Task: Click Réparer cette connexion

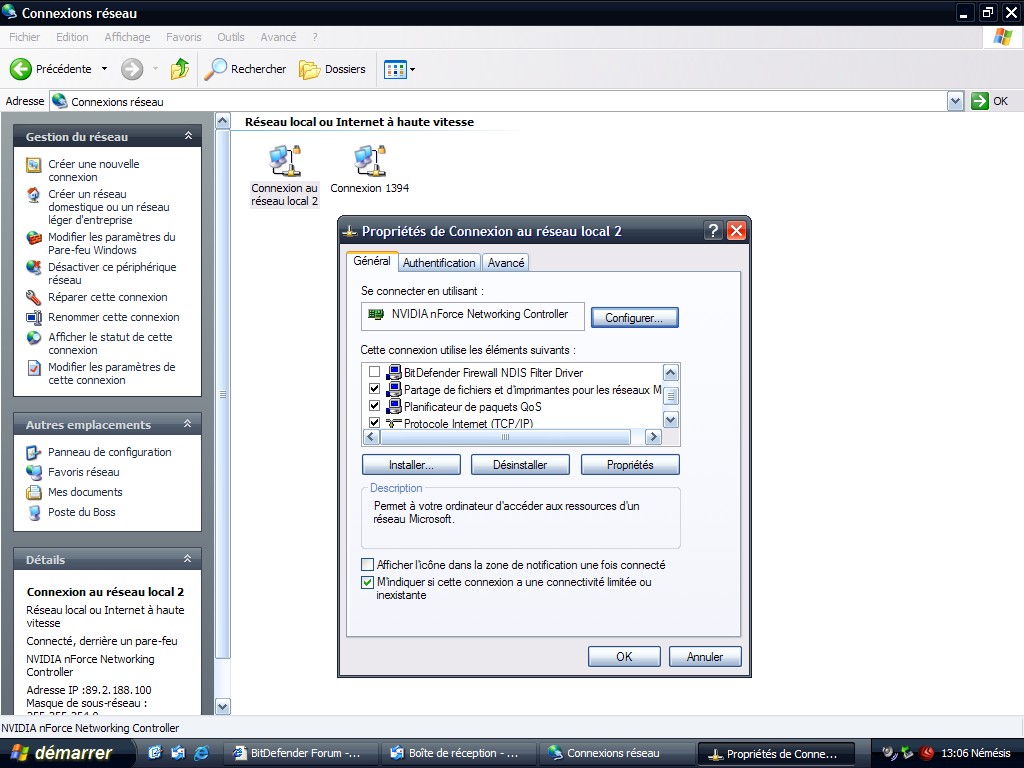Action: (x=108, y=297)
